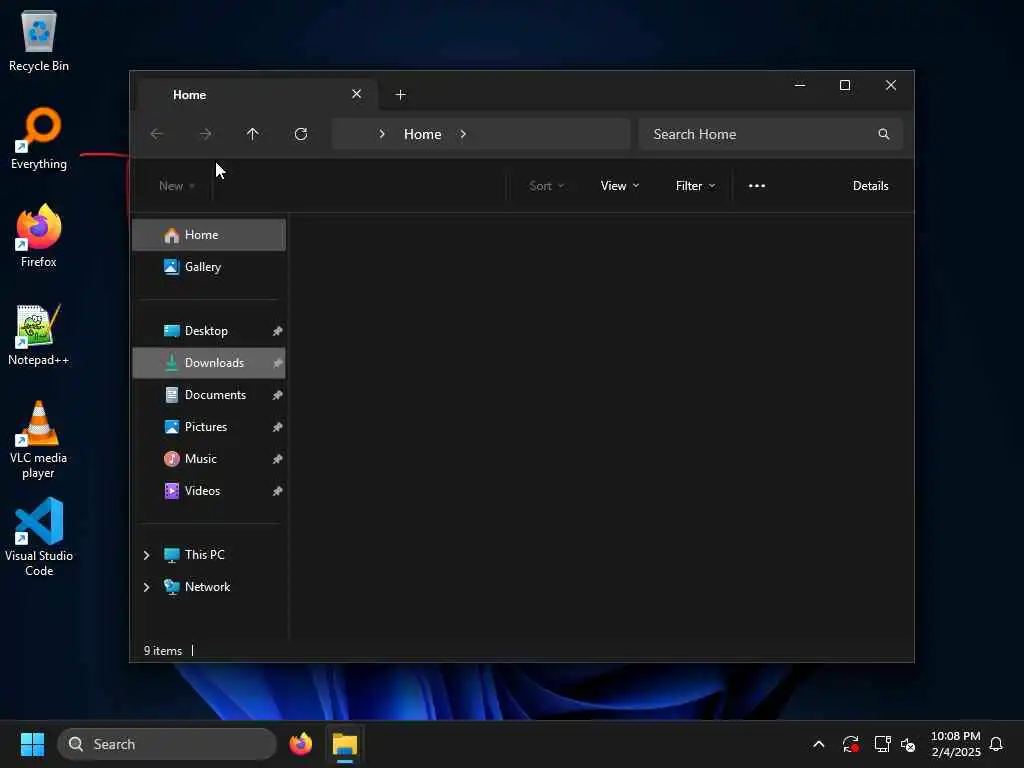
Task: Open Documents in the navigation pane
Action: pyautogui.click(x=209, y=394)
